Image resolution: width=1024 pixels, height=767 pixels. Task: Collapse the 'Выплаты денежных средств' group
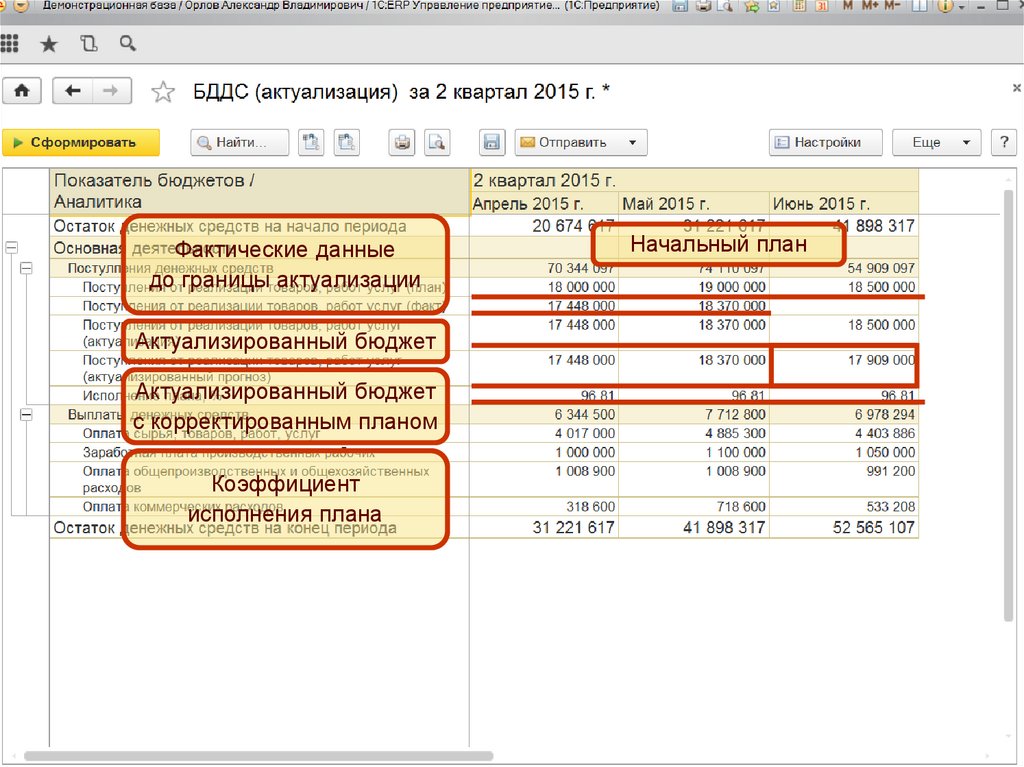[26, 414]
